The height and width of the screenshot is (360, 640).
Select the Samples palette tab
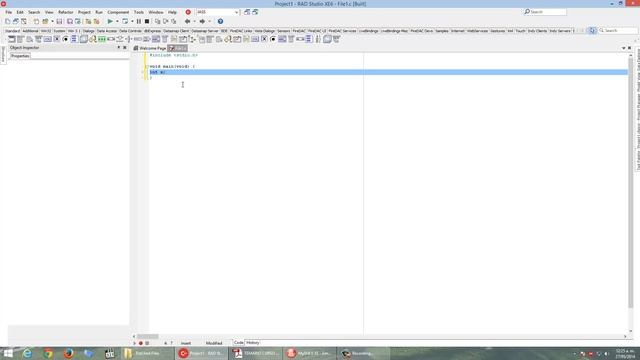tap(442, 31)
